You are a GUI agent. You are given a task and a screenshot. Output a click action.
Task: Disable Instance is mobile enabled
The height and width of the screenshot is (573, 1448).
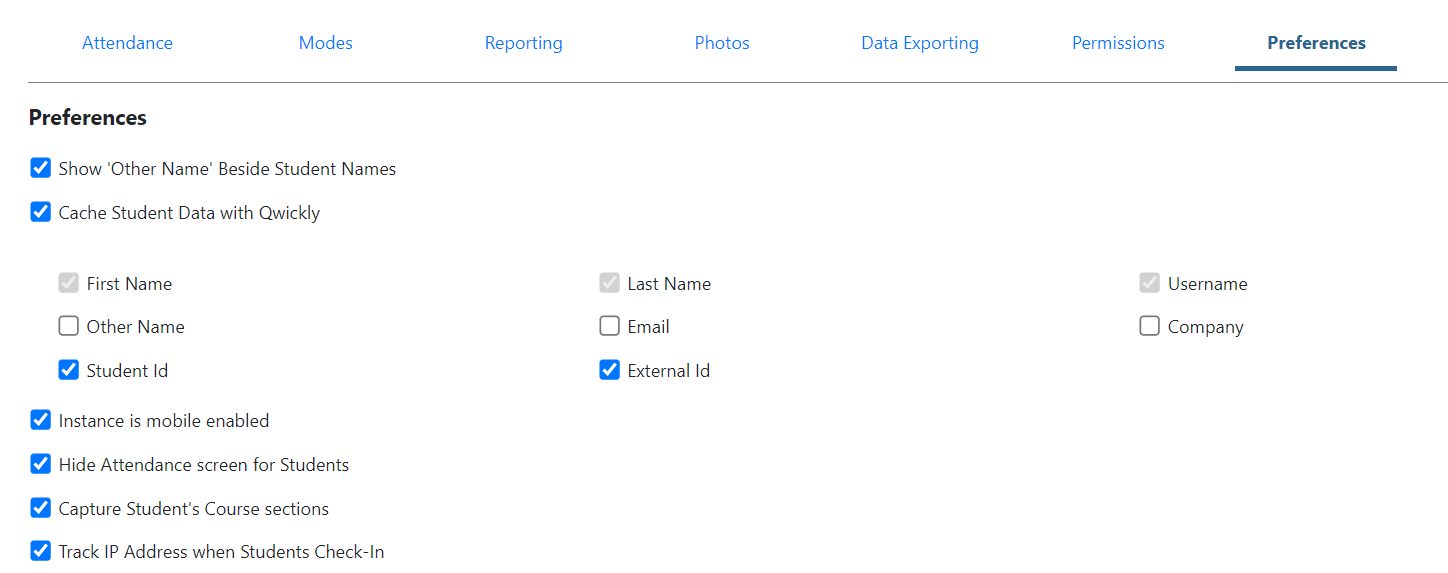pyautogui.click(x=41, y=420)
